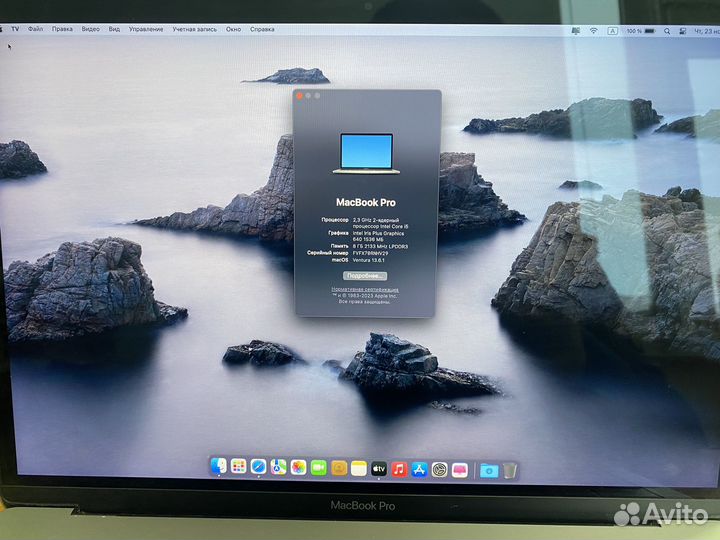The image size is (720, 540).
Task: Switch to Apple TV in the Dock
Action: (x=379, y=469)
